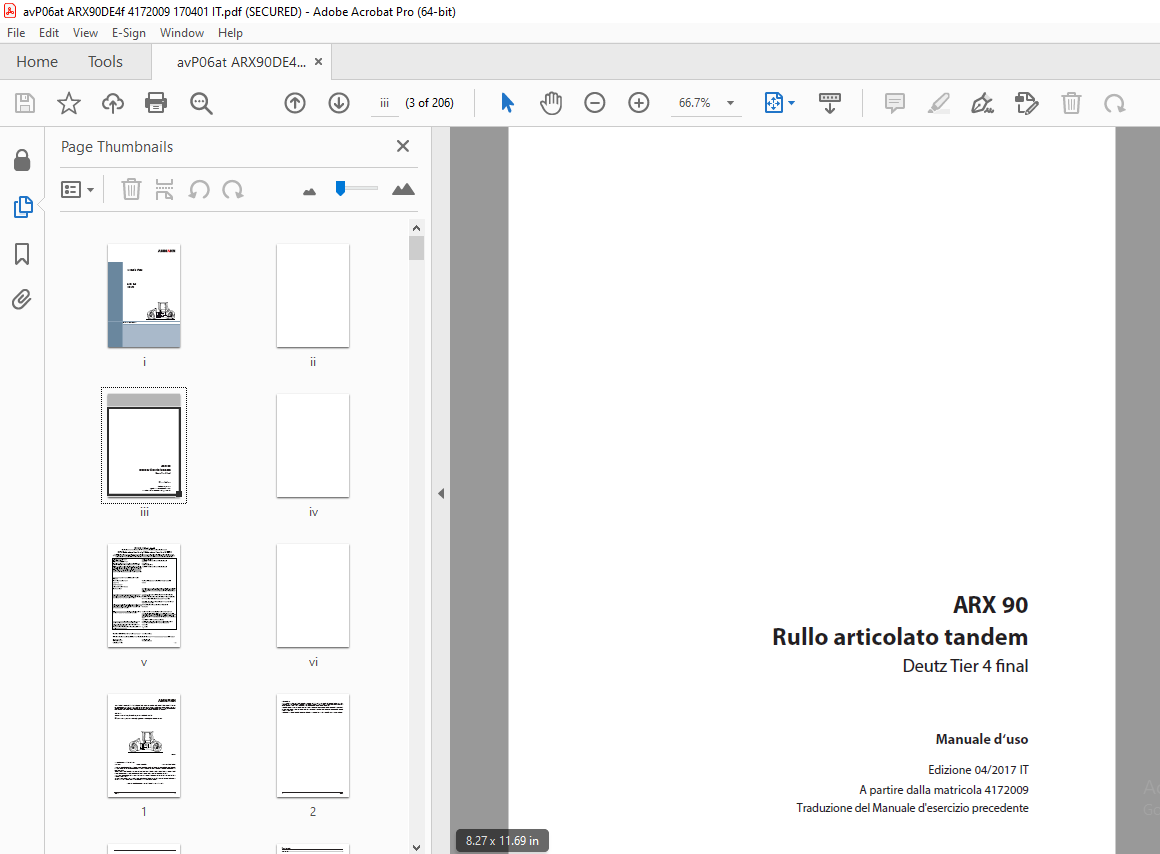Select the avP06at ARX90DE4 document tab
The height and width of the screenshot is (854, 1160).
(240, 62)
